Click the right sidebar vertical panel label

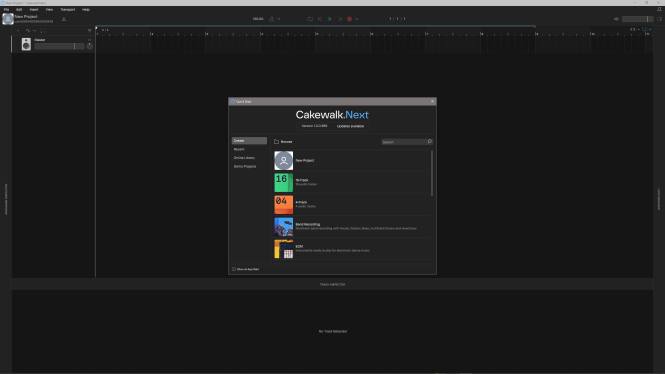[x=659, y=199]
